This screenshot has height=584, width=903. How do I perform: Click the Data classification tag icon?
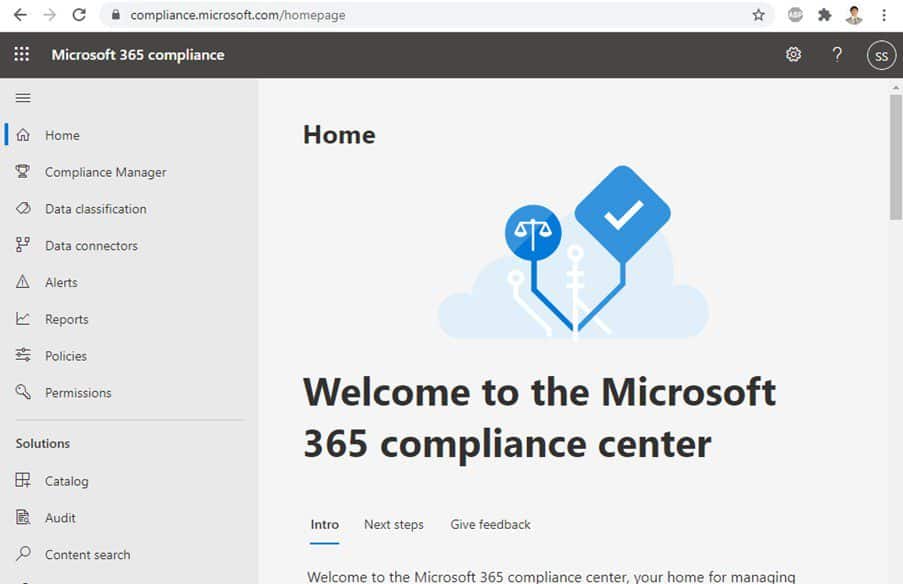point(23,208)
